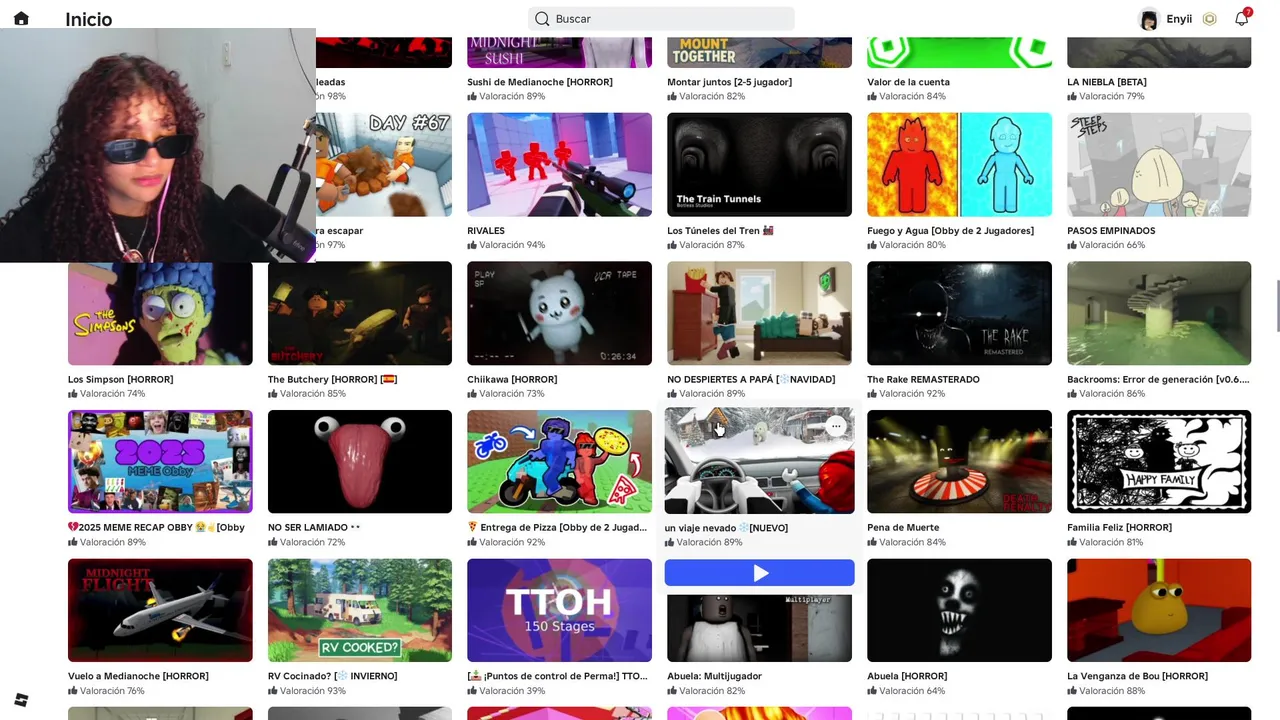Click the 'Chiikawa [HORROR]' title text
The width and height of the screenshot is (1280, 720).
(512, 380)
